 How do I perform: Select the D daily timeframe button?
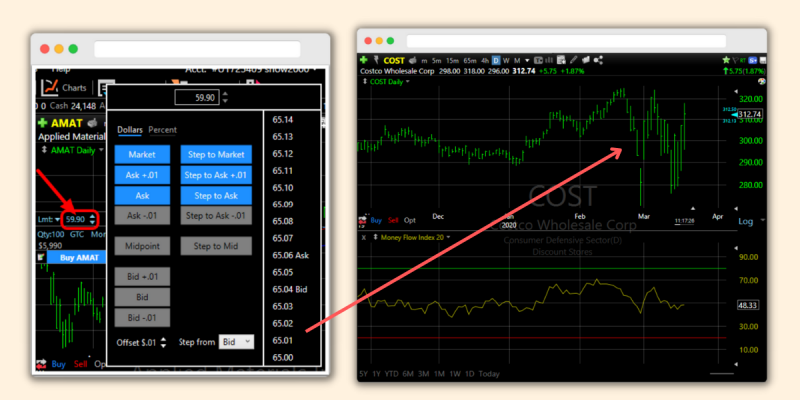[496, 60]
